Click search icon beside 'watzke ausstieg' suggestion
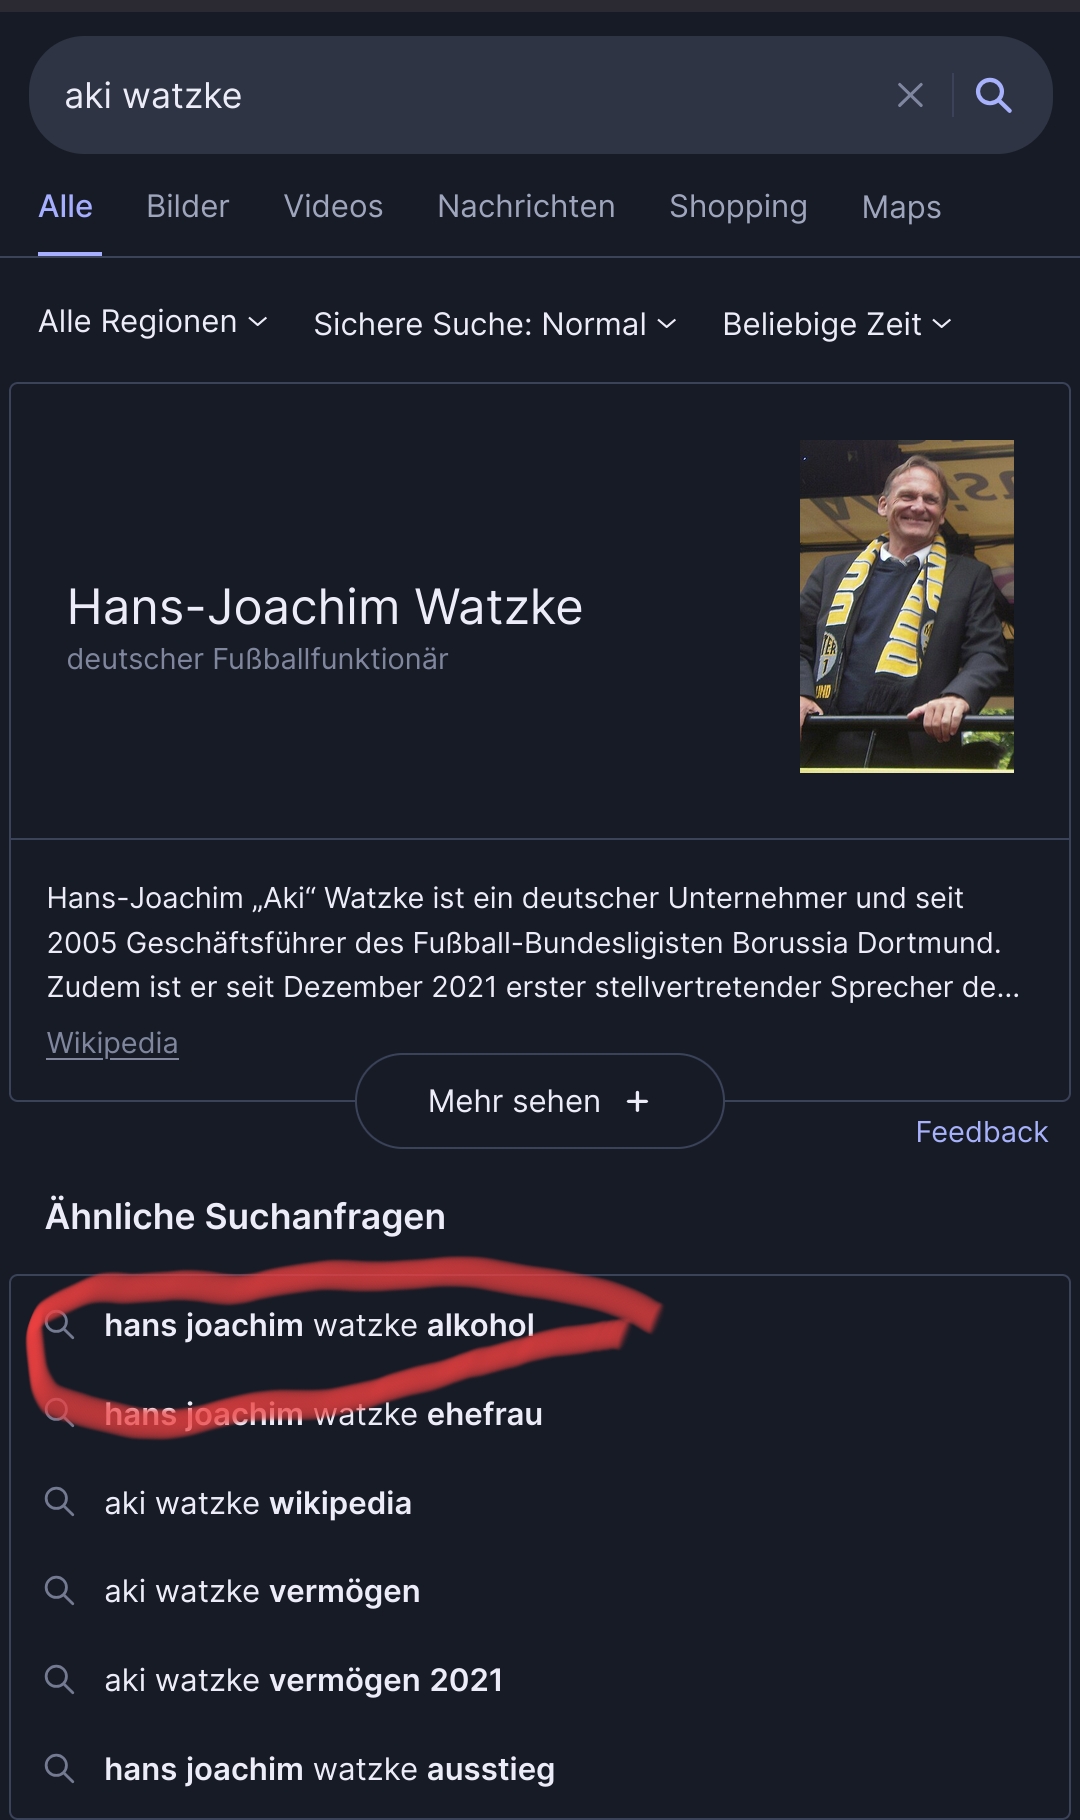 click(60, 1768)
